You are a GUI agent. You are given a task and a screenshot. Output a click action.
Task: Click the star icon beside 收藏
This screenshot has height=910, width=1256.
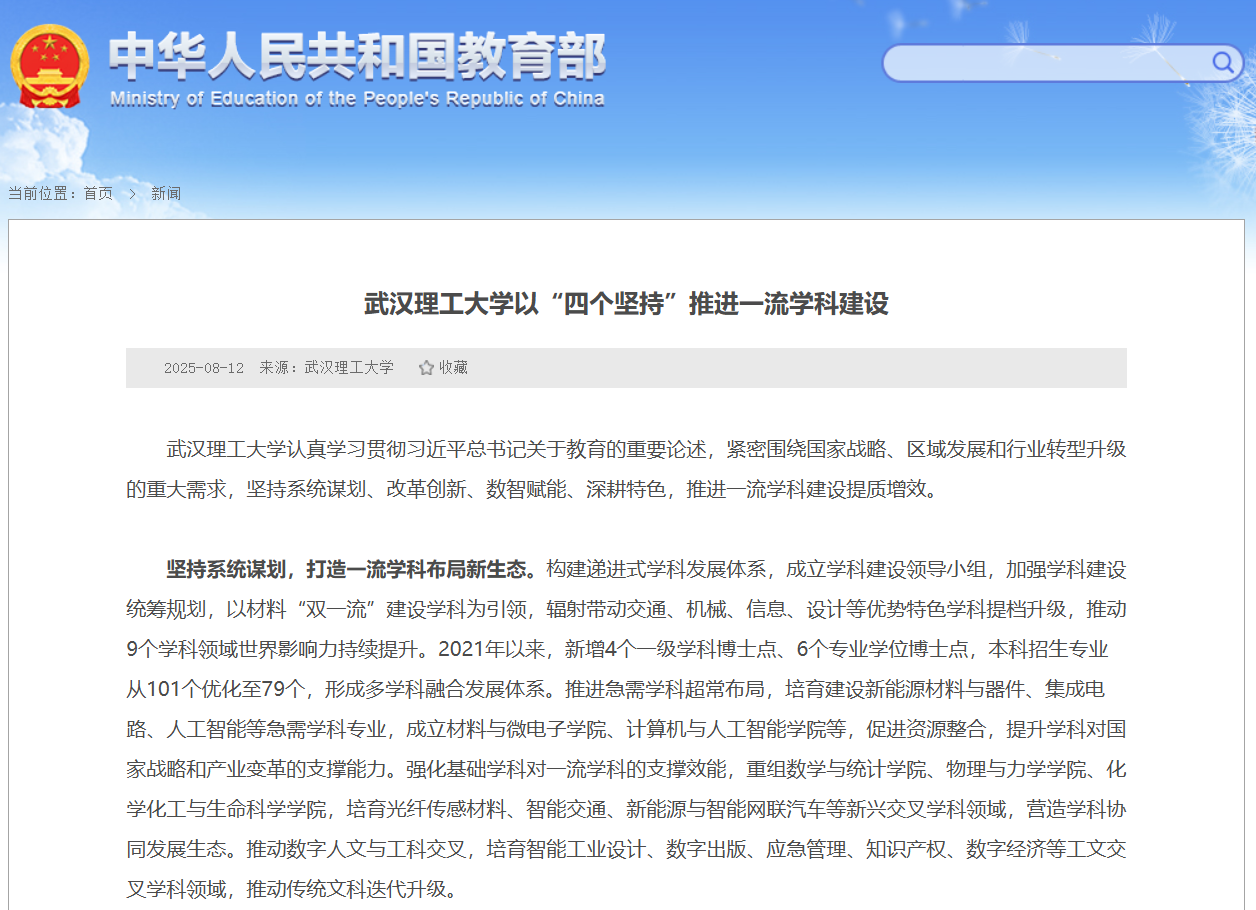426,368
